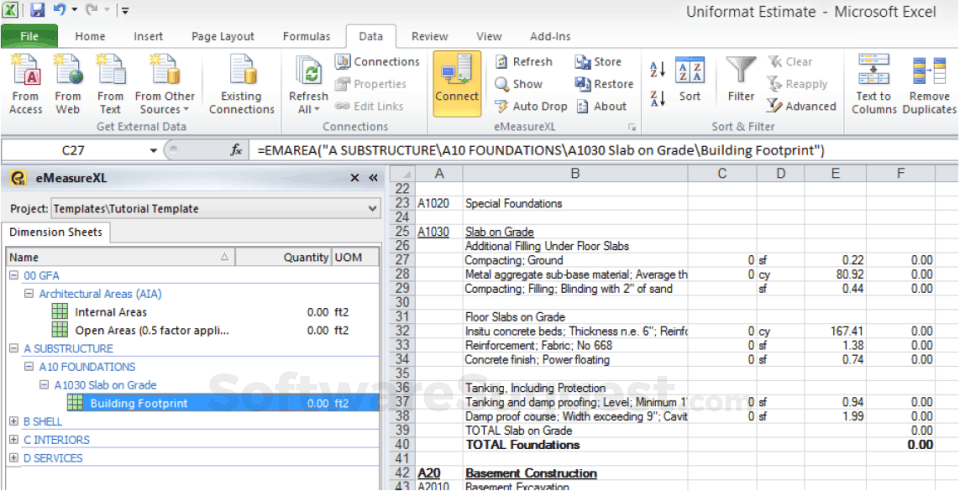Switch to the Formulas ribbon tab
This screenshot has width=960, height=491.
[x=306, y=37]
